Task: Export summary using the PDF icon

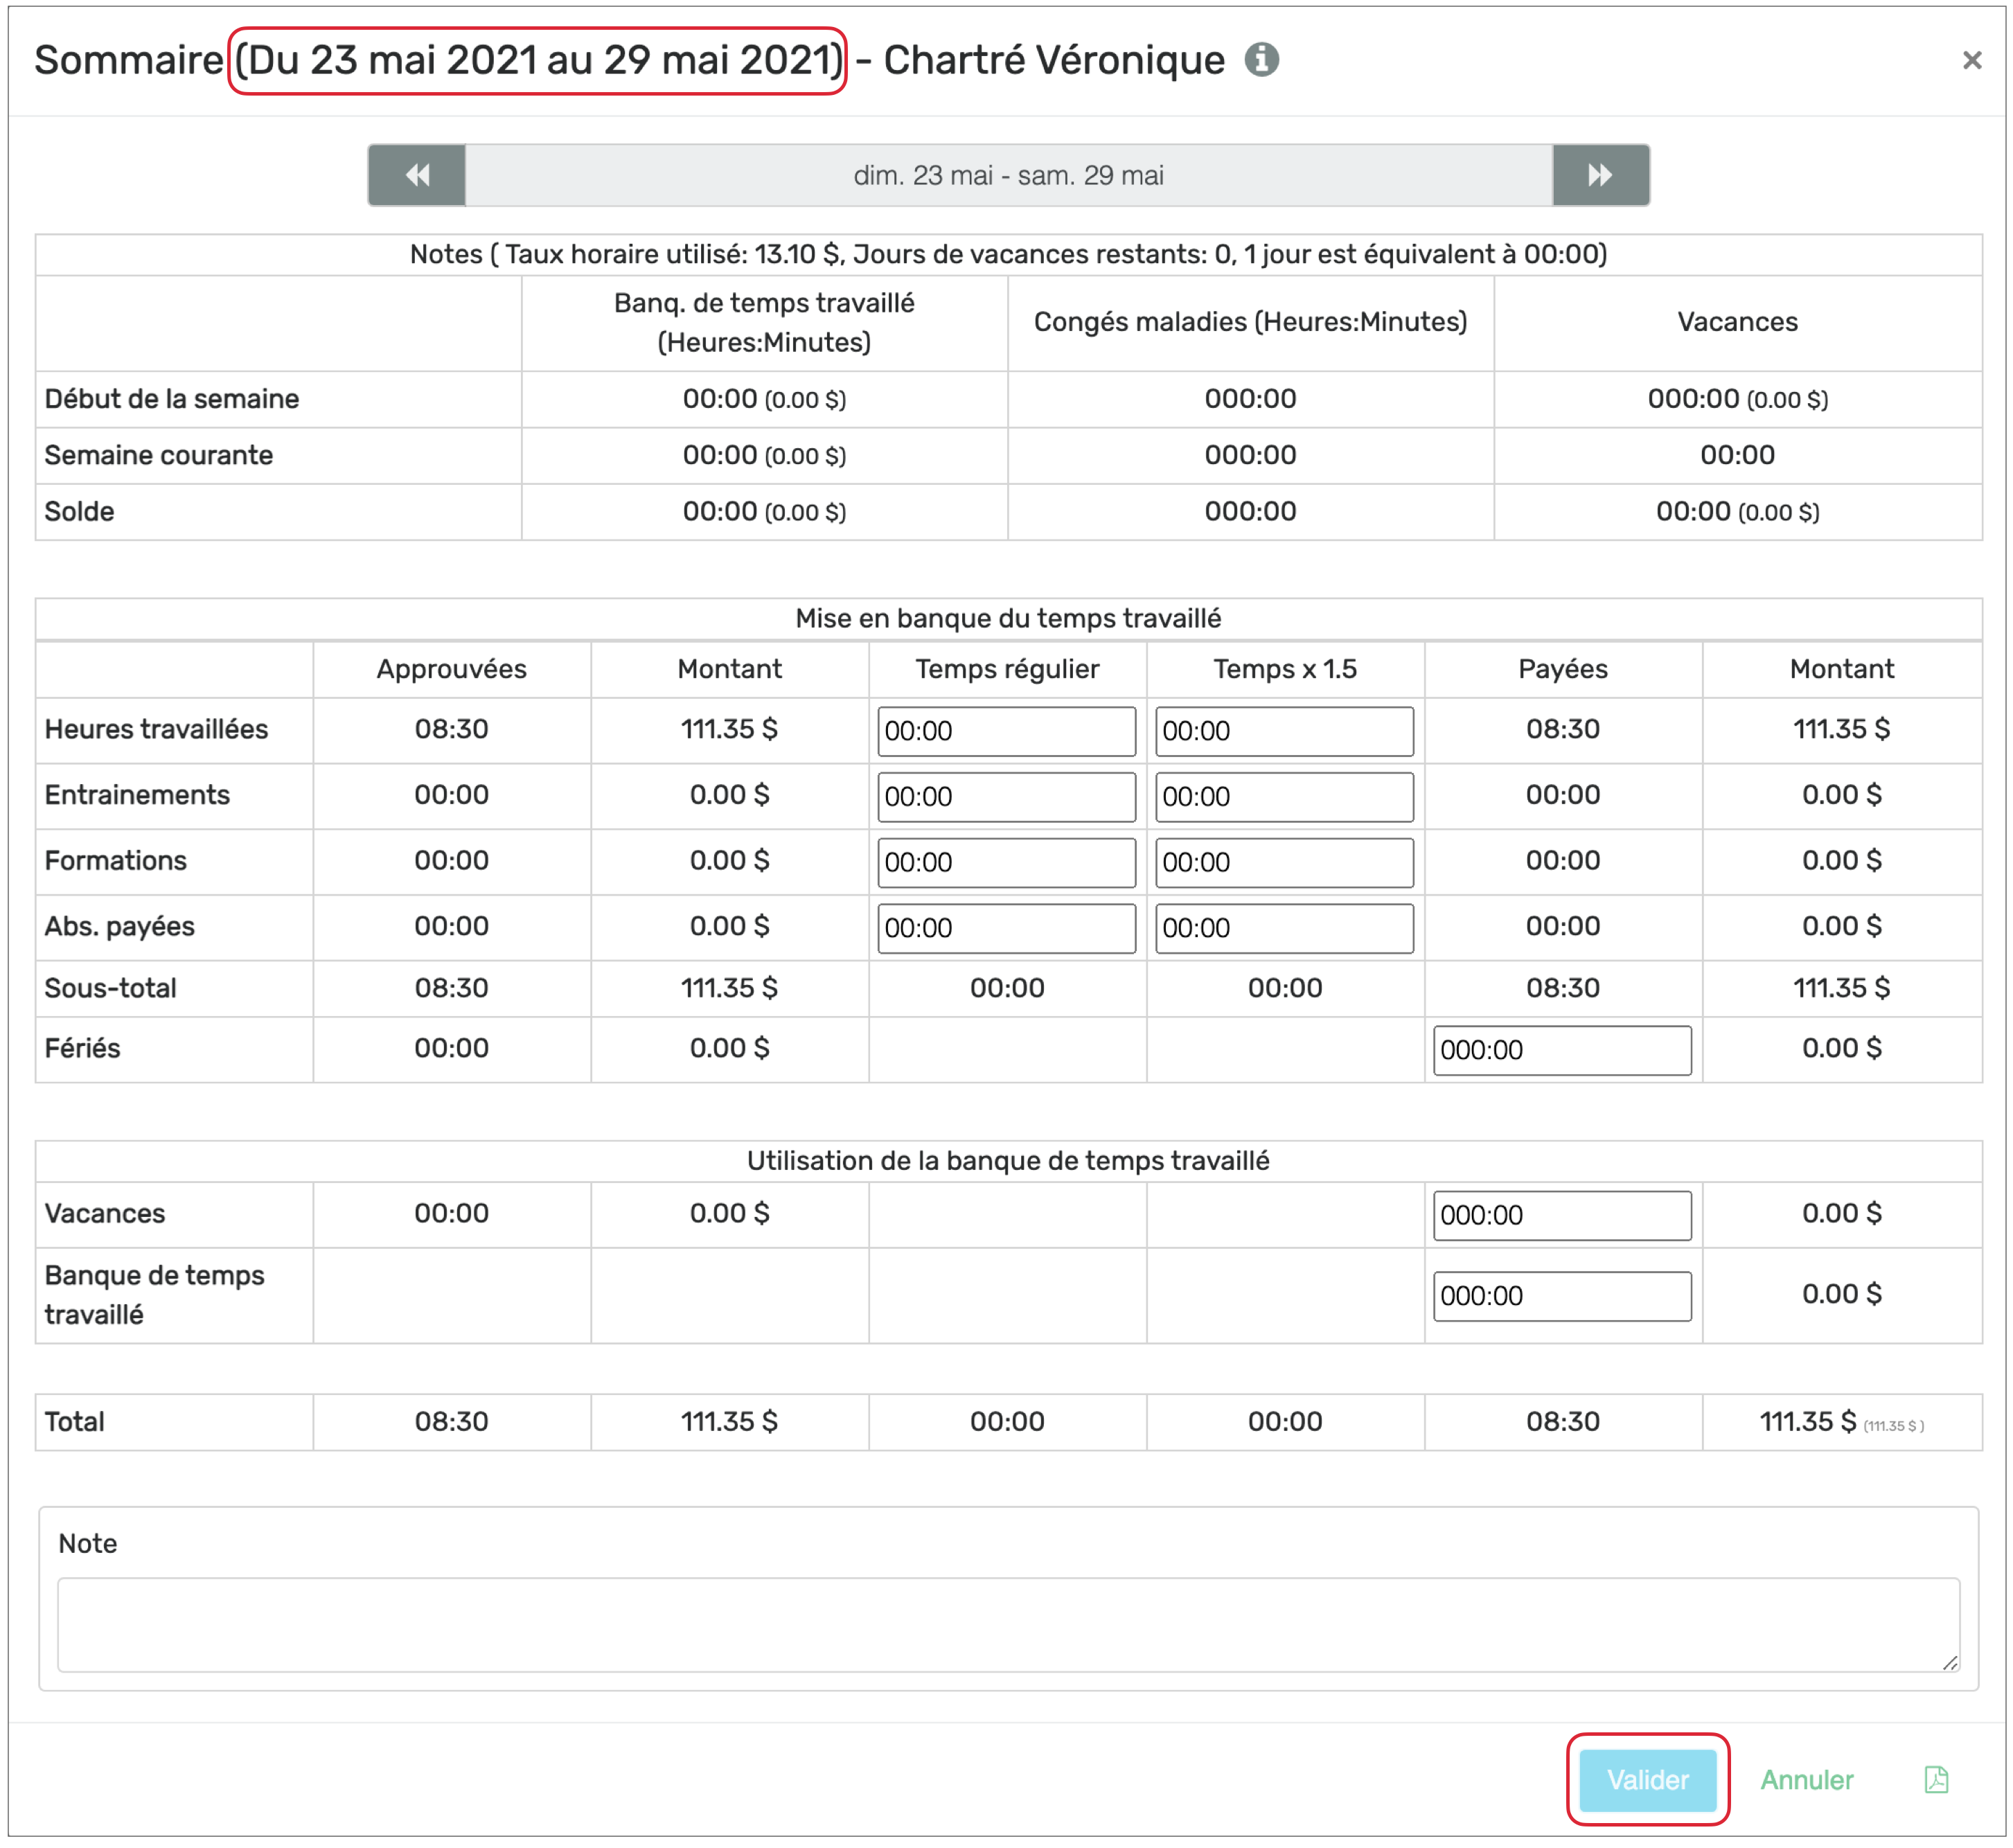Action: 1936,1780
